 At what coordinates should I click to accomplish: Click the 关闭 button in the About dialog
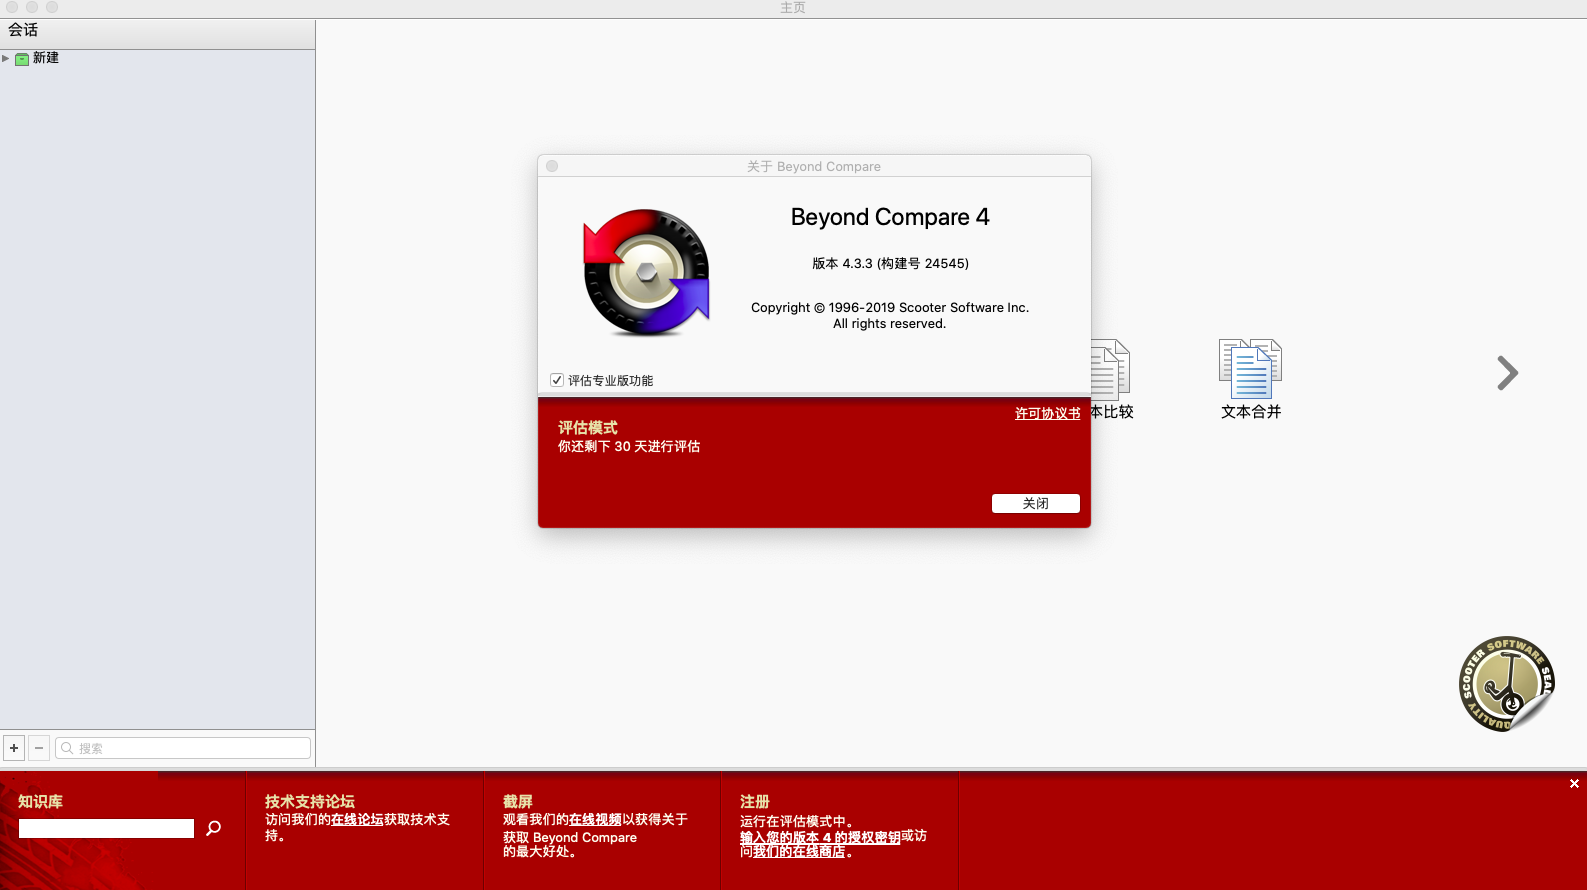coord(1035,503)
